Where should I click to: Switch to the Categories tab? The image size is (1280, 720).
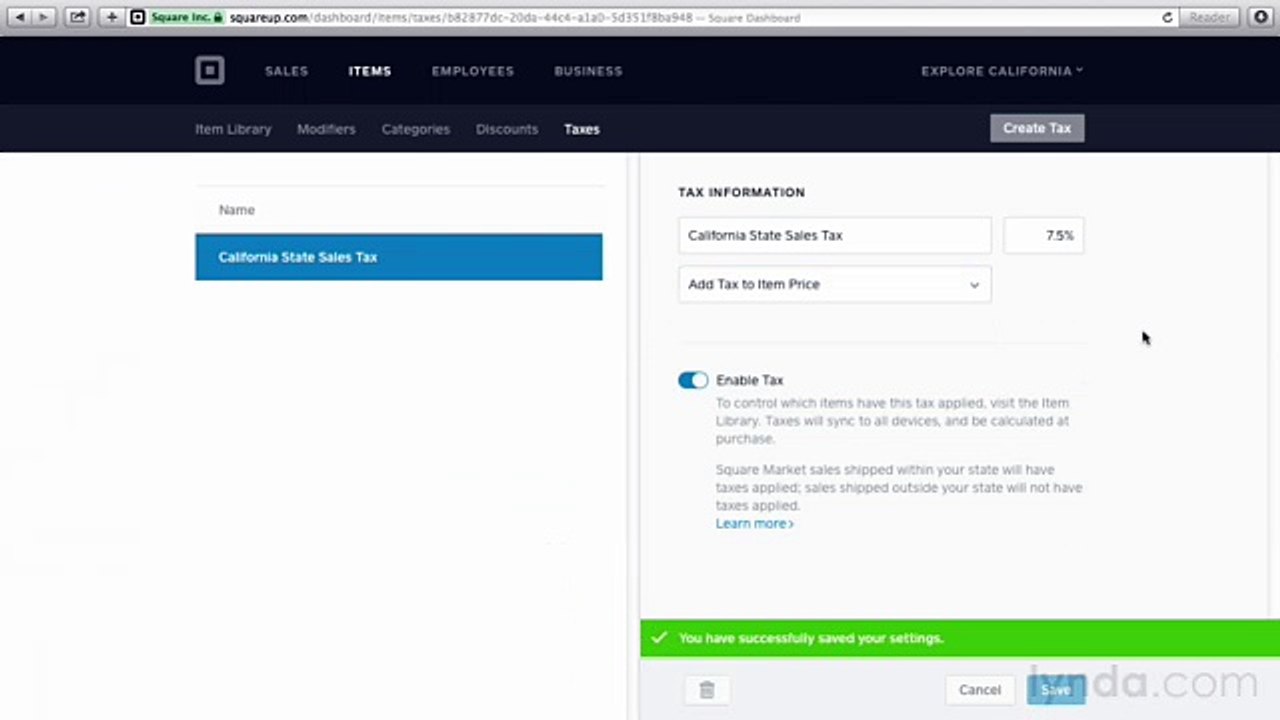pos(415,129)
